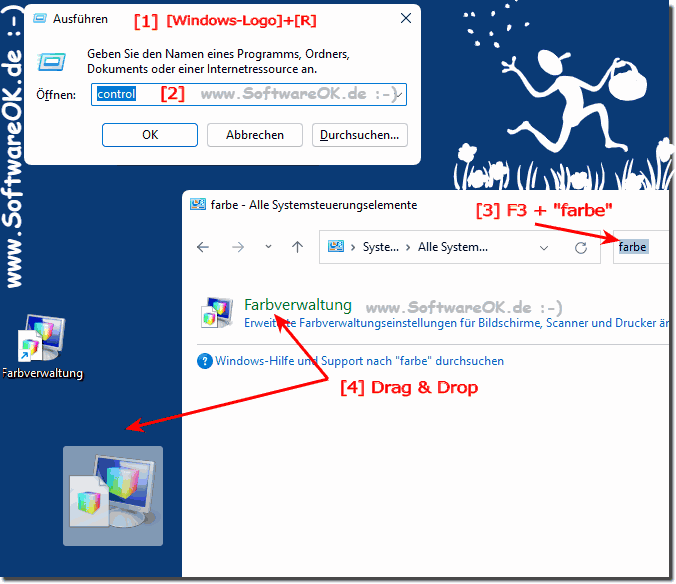676x584 pixels.
Task: Open the recent locations dropdown chevron
Action: click(268, 247)
